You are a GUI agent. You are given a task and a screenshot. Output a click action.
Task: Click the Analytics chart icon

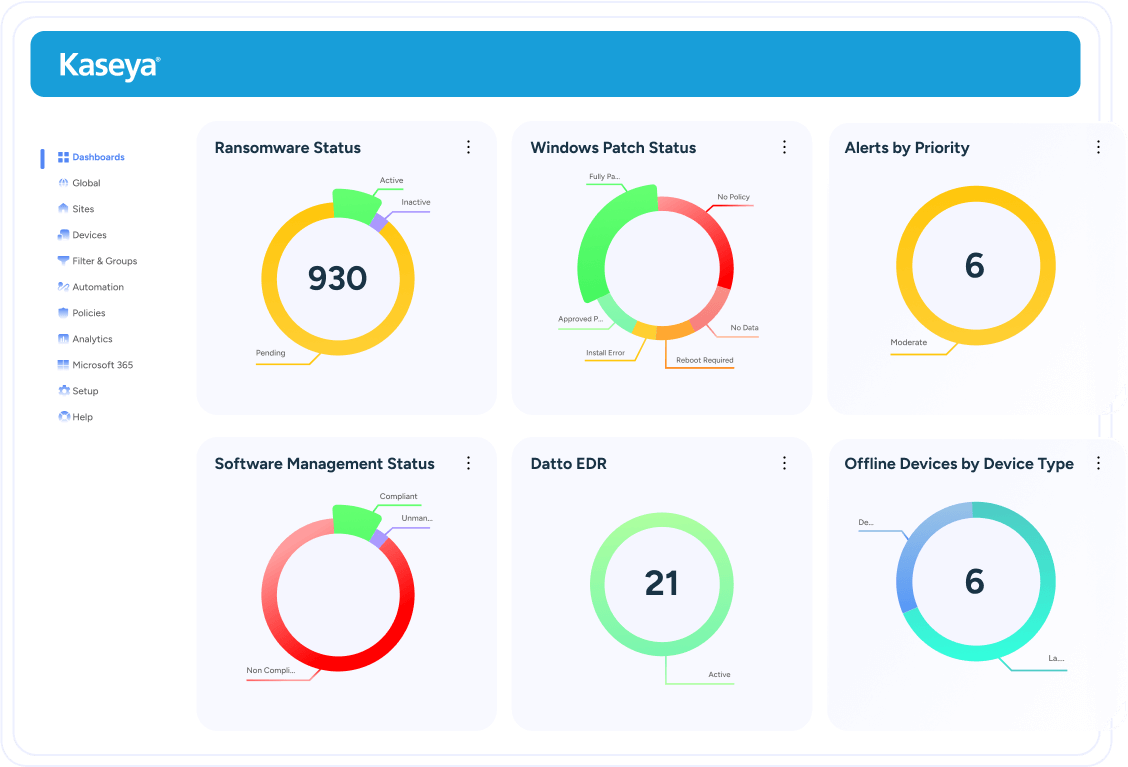63,339
